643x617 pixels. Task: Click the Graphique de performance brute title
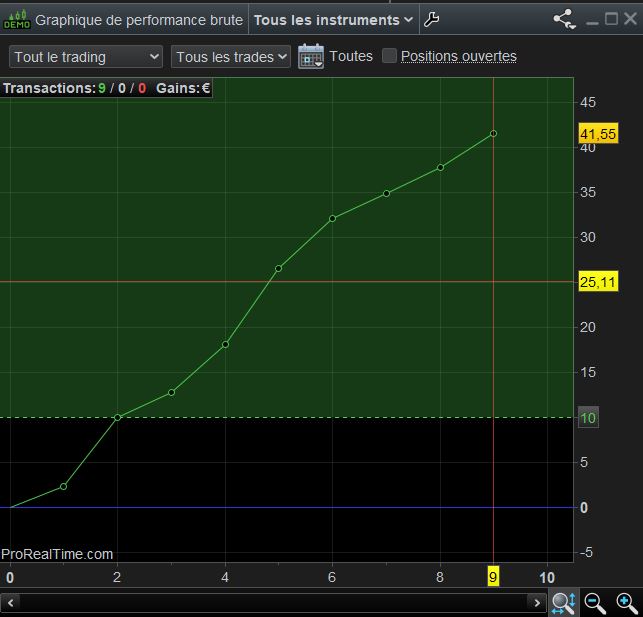click(x=139, y=20)
